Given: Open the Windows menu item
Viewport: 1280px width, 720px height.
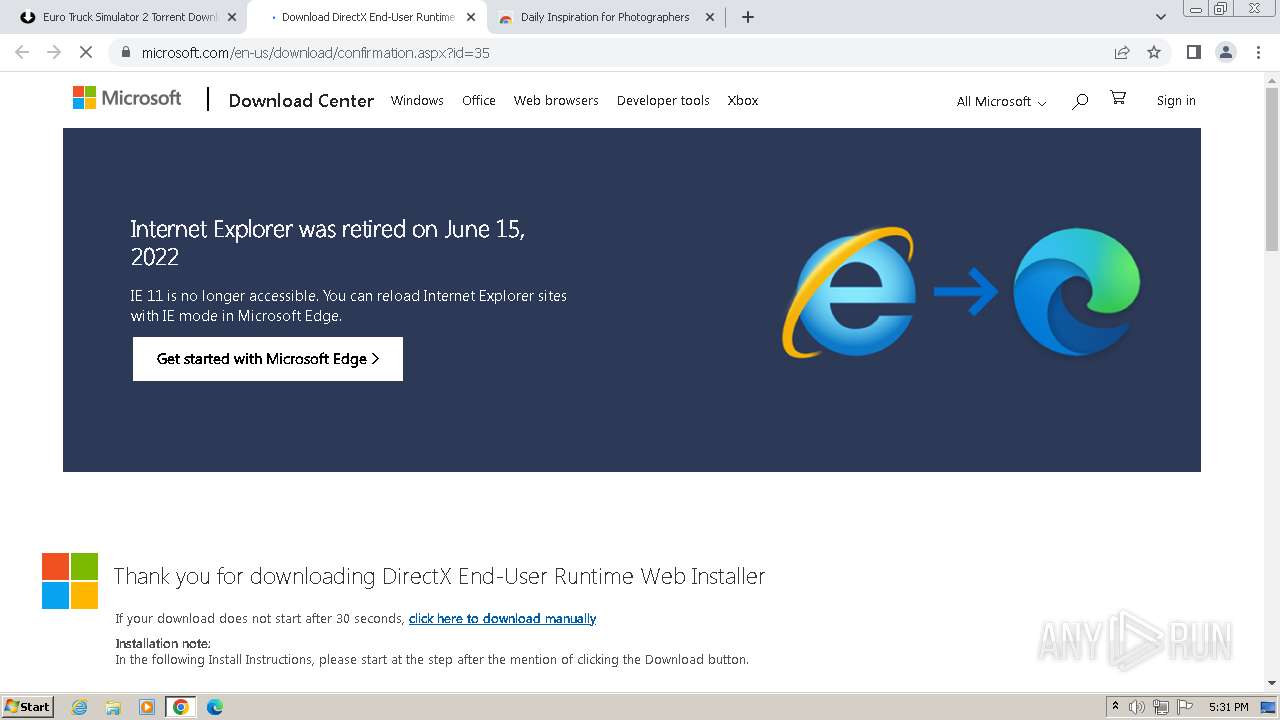Looking at the screenshot, I should (x=417, y=100).
